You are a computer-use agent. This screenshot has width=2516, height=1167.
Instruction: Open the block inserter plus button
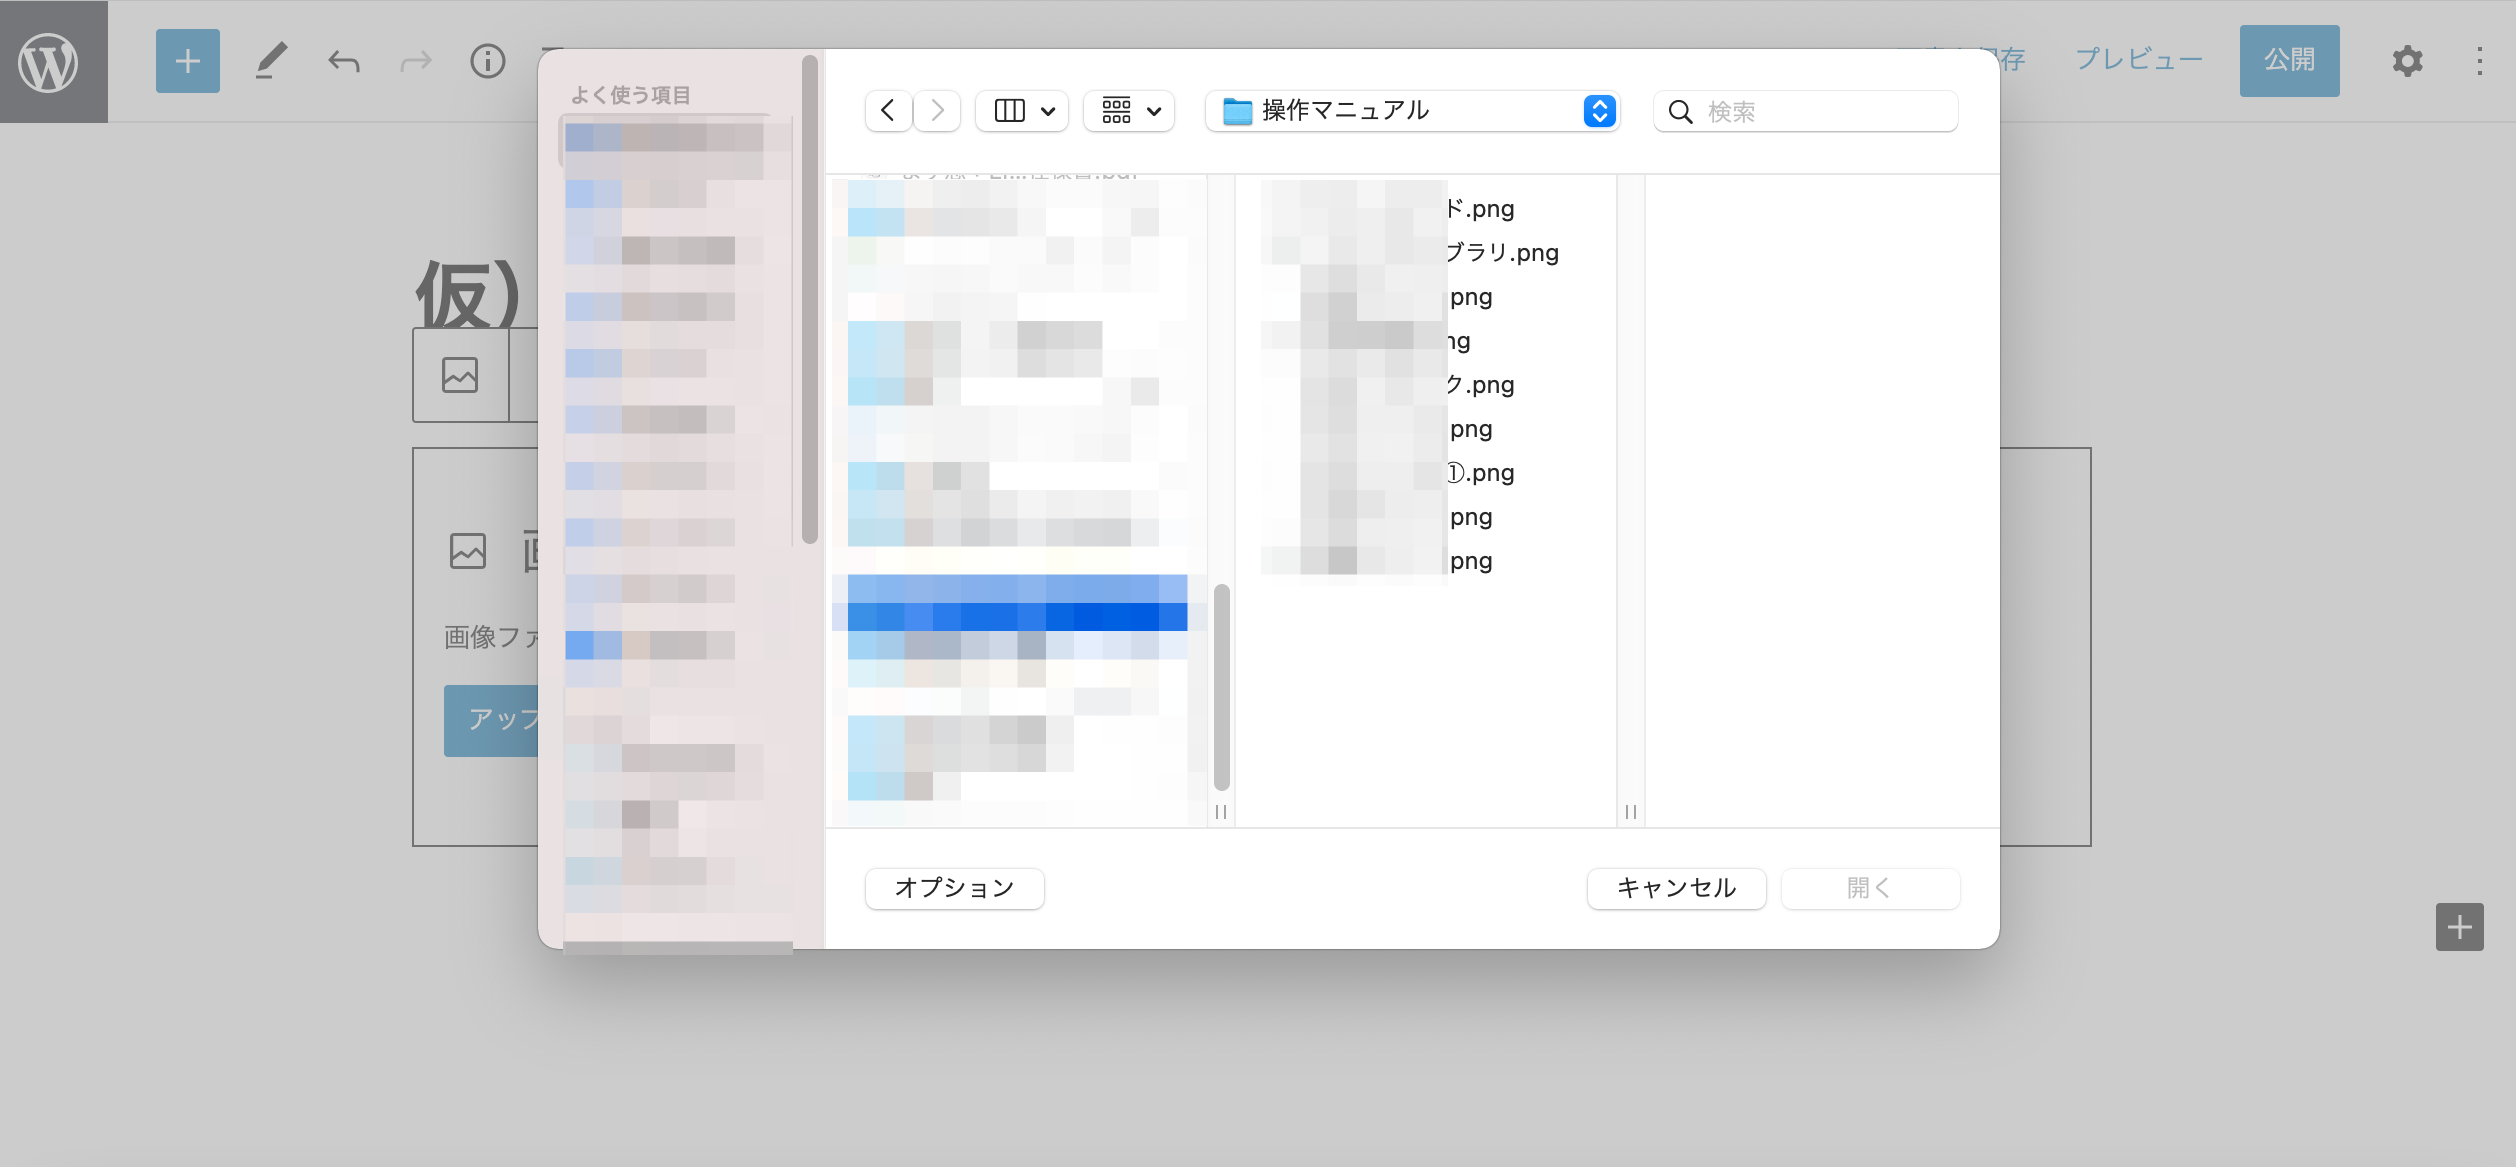tap(187, 62)
